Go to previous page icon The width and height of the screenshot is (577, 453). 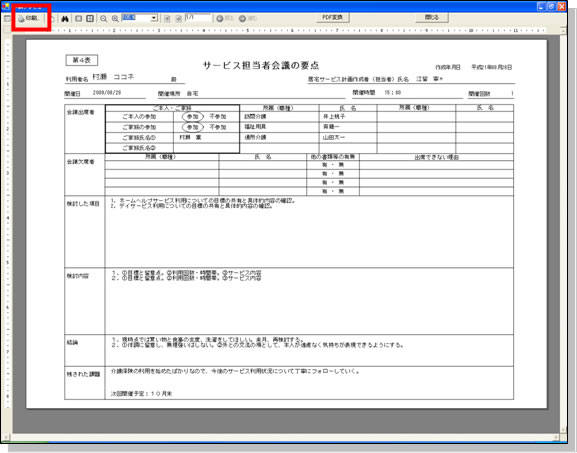[167, 19]
